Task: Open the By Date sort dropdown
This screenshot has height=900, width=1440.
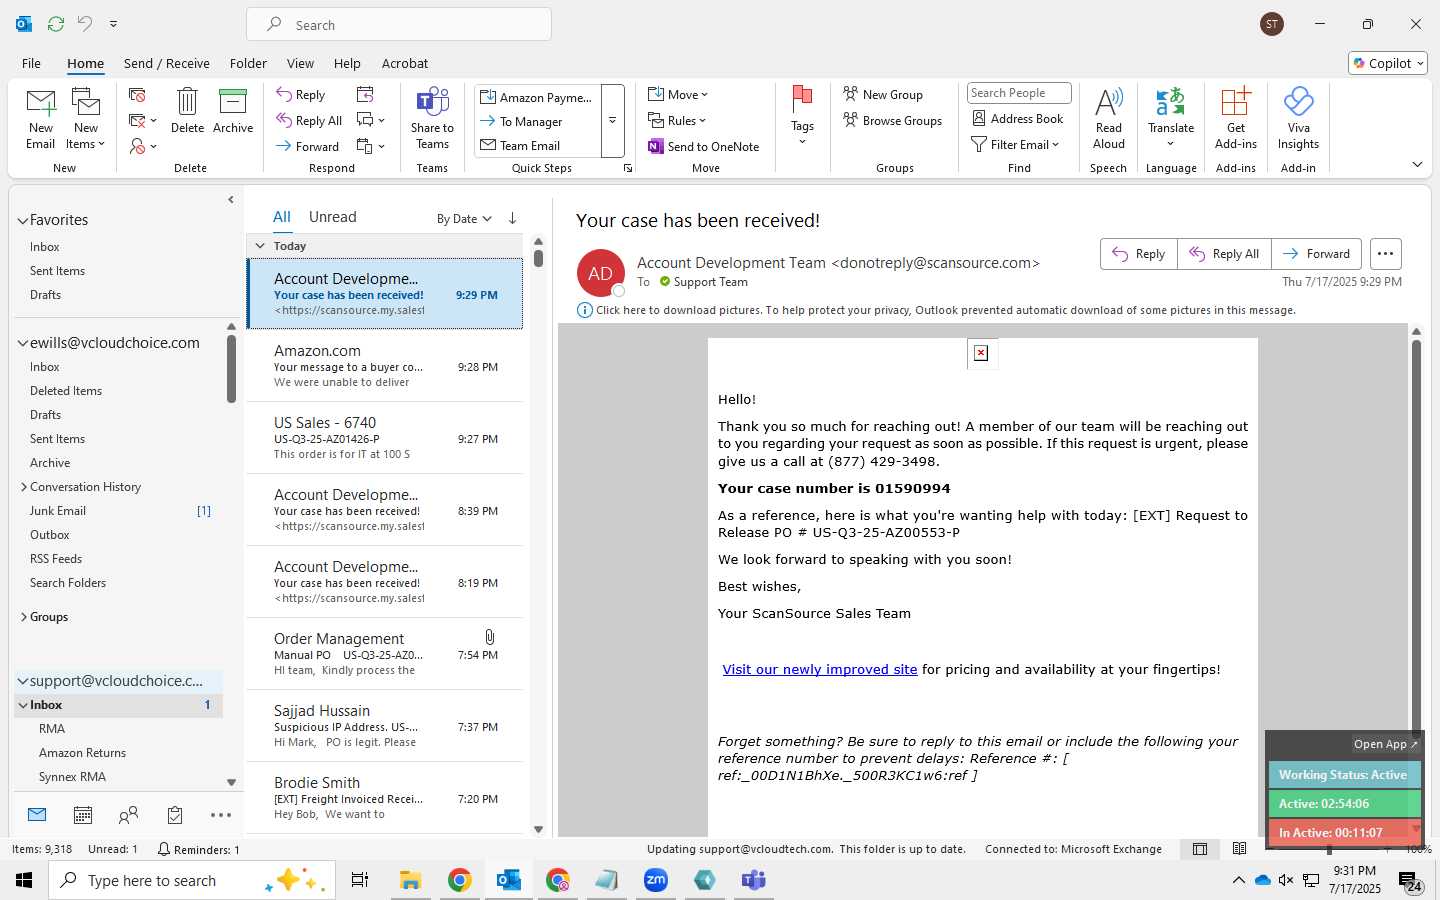Action: (464, 219)
